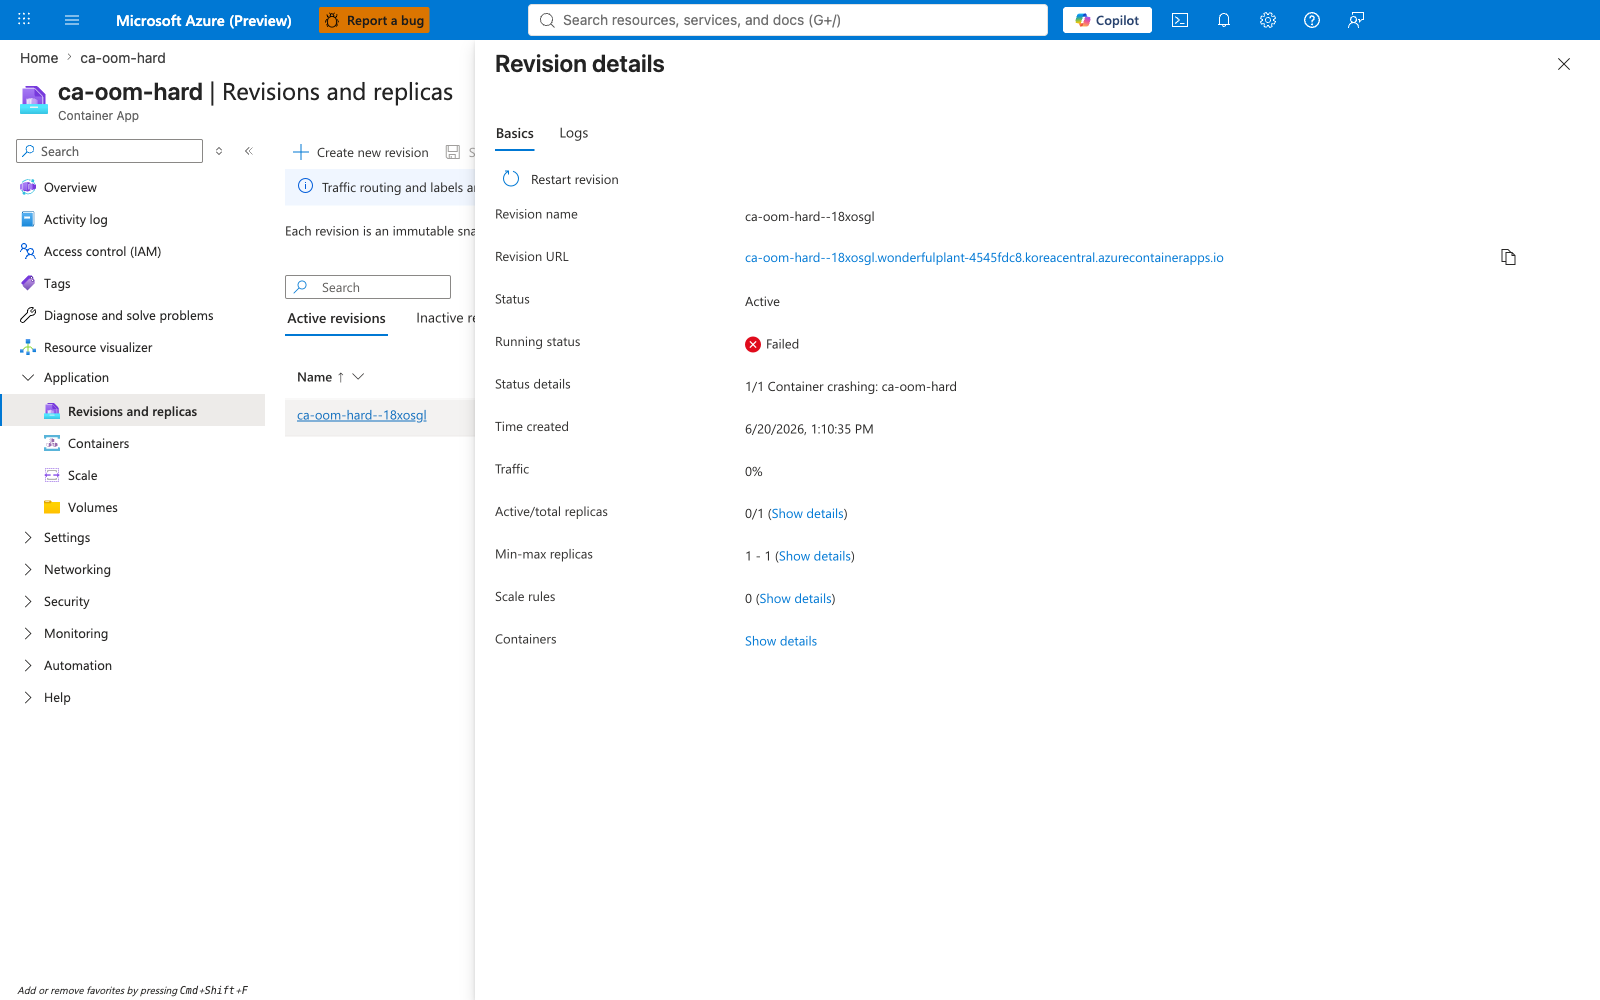Viewport: 1600px width, 1000px height.
Task: Focus the global search resources box
Action: 788,20
